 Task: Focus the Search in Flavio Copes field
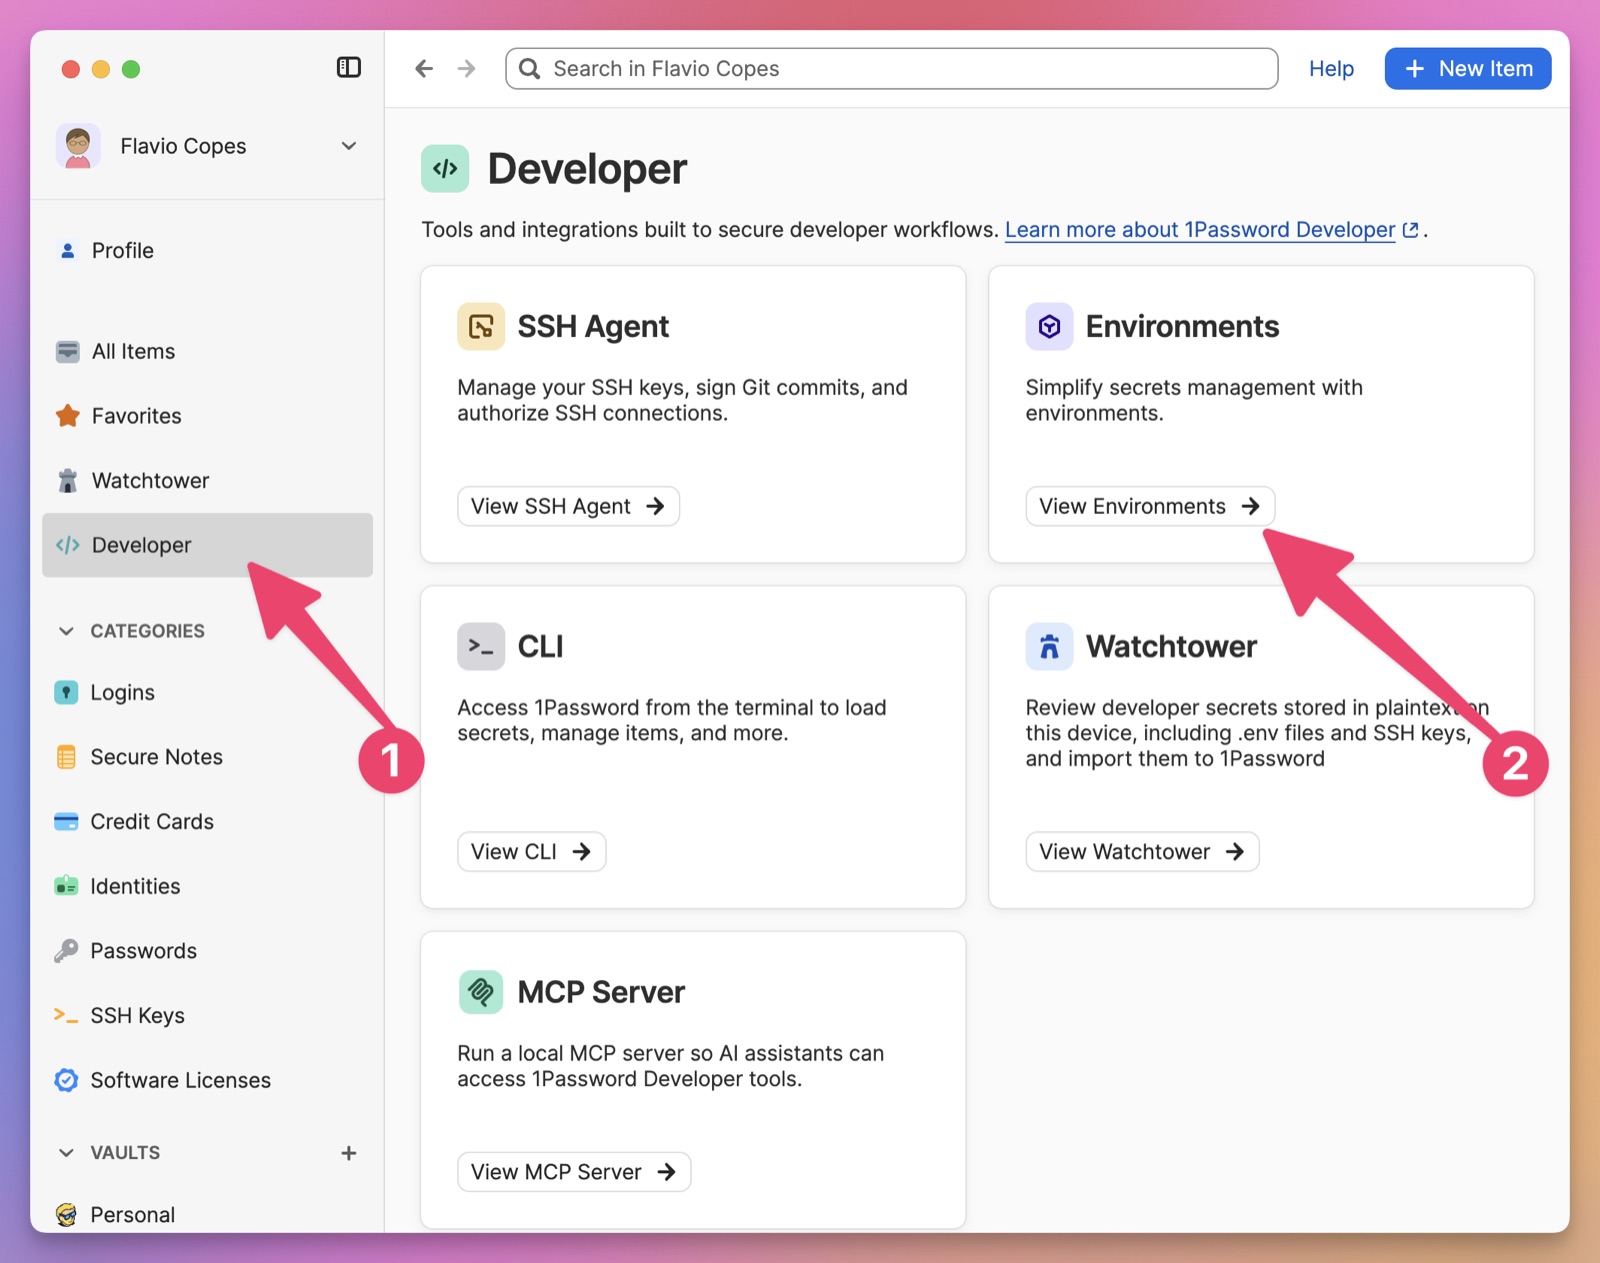(x=891, y=68)
